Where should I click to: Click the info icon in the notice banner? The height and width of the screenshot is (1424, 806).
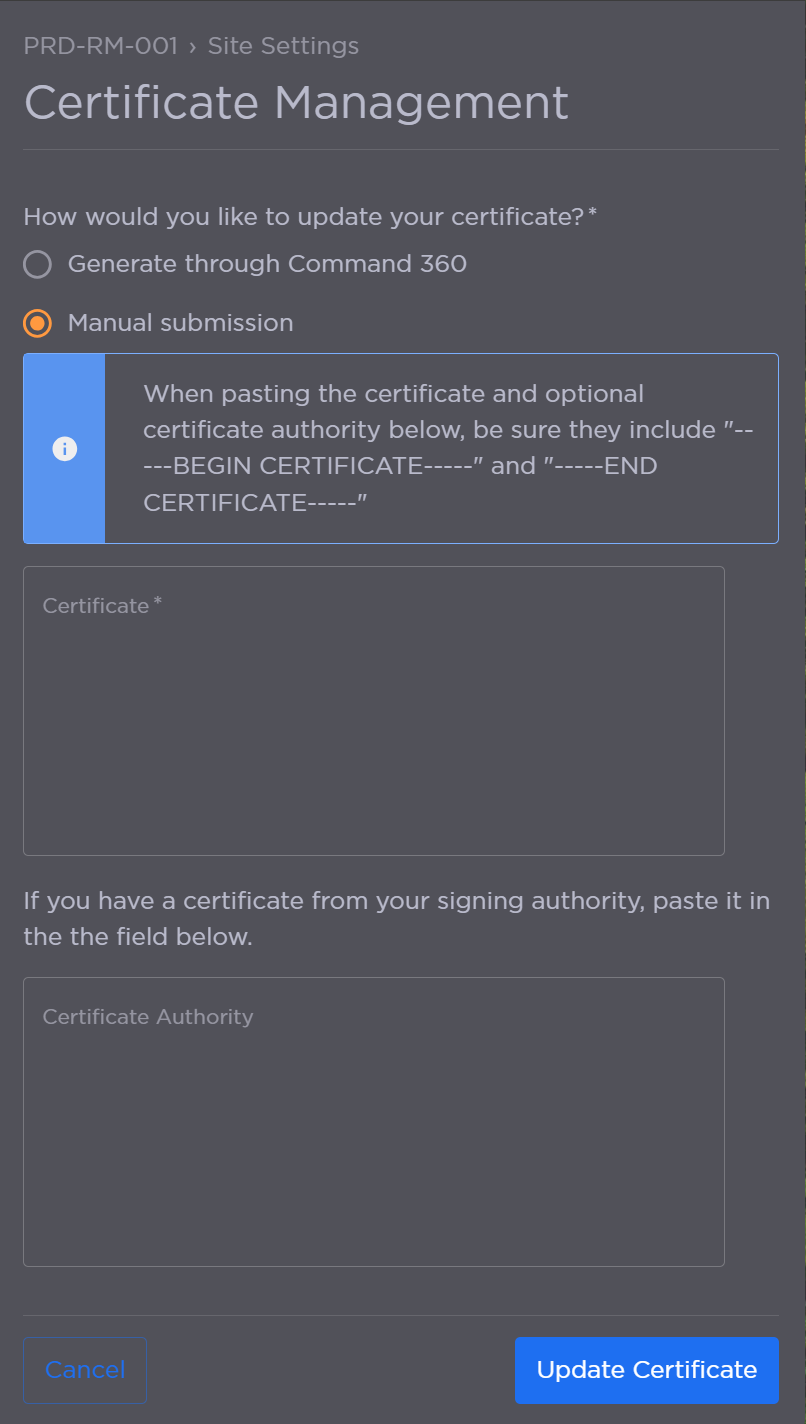point(64,448)
